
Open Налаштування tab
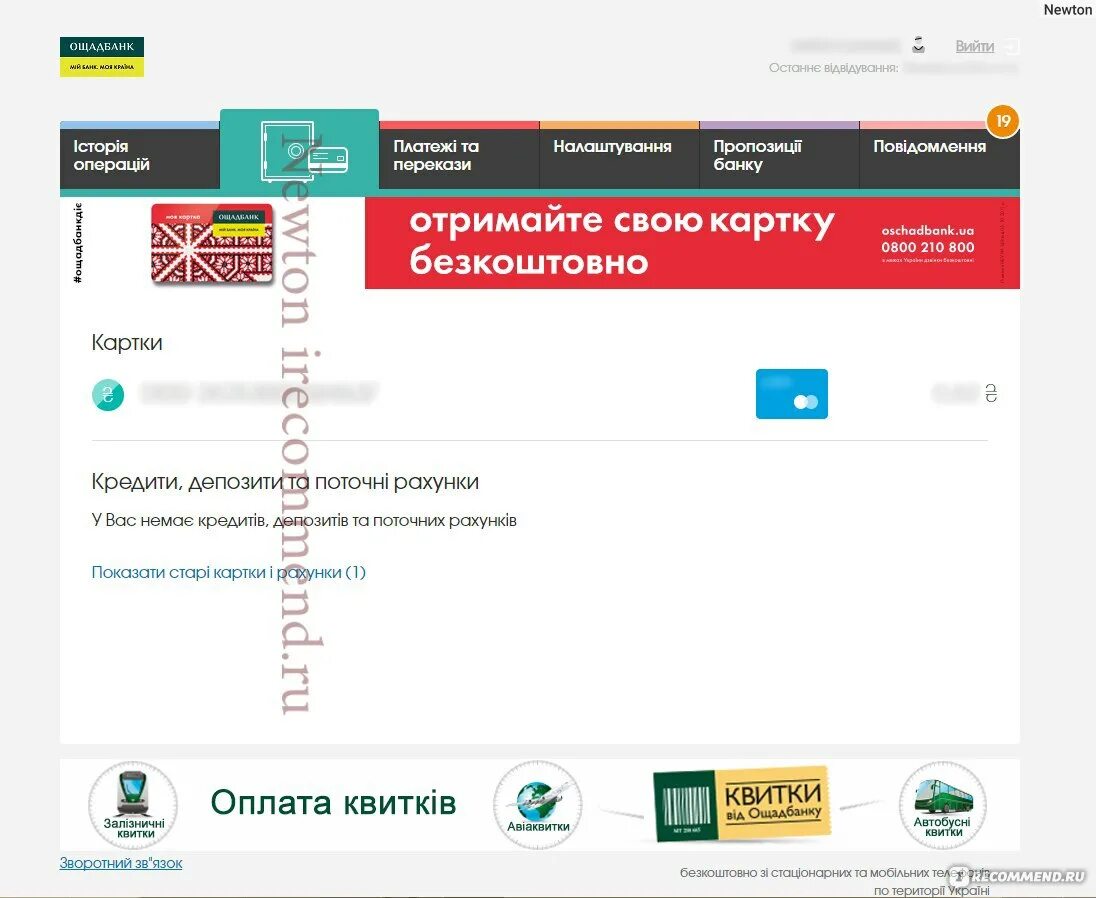[x=619, y=155]
